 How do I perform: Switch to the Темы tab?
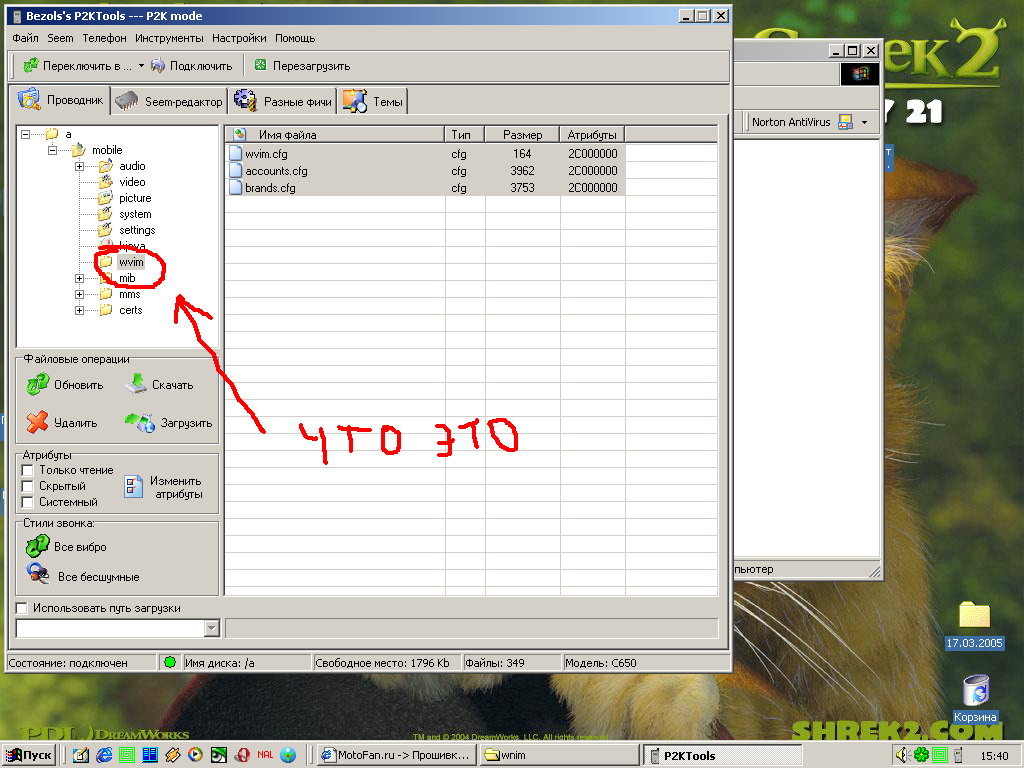coord(373,101)
